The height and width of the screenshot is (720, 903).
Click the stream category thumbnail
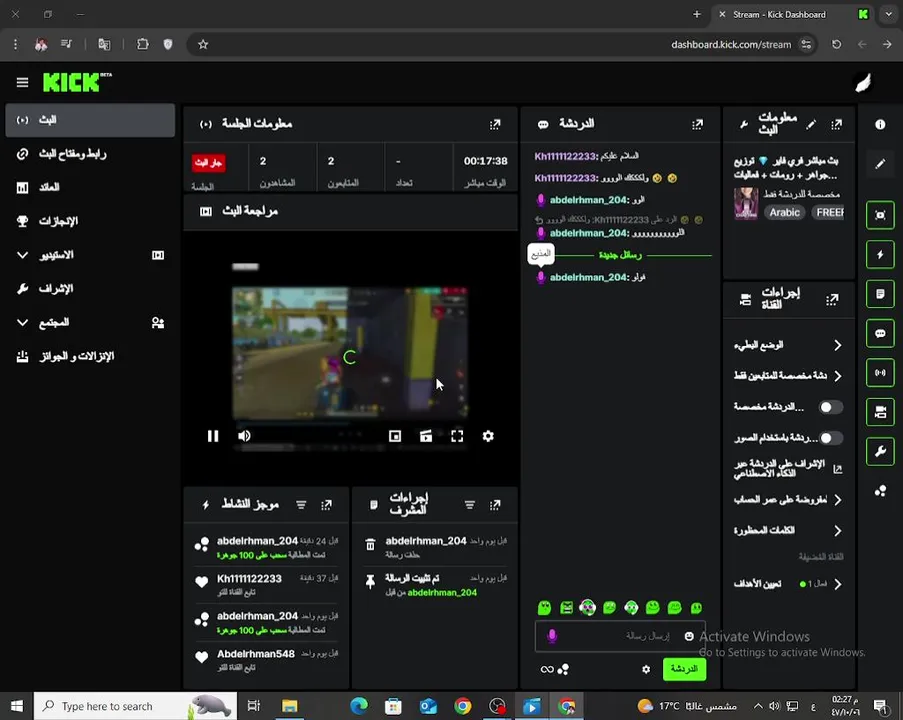point(746,204)
